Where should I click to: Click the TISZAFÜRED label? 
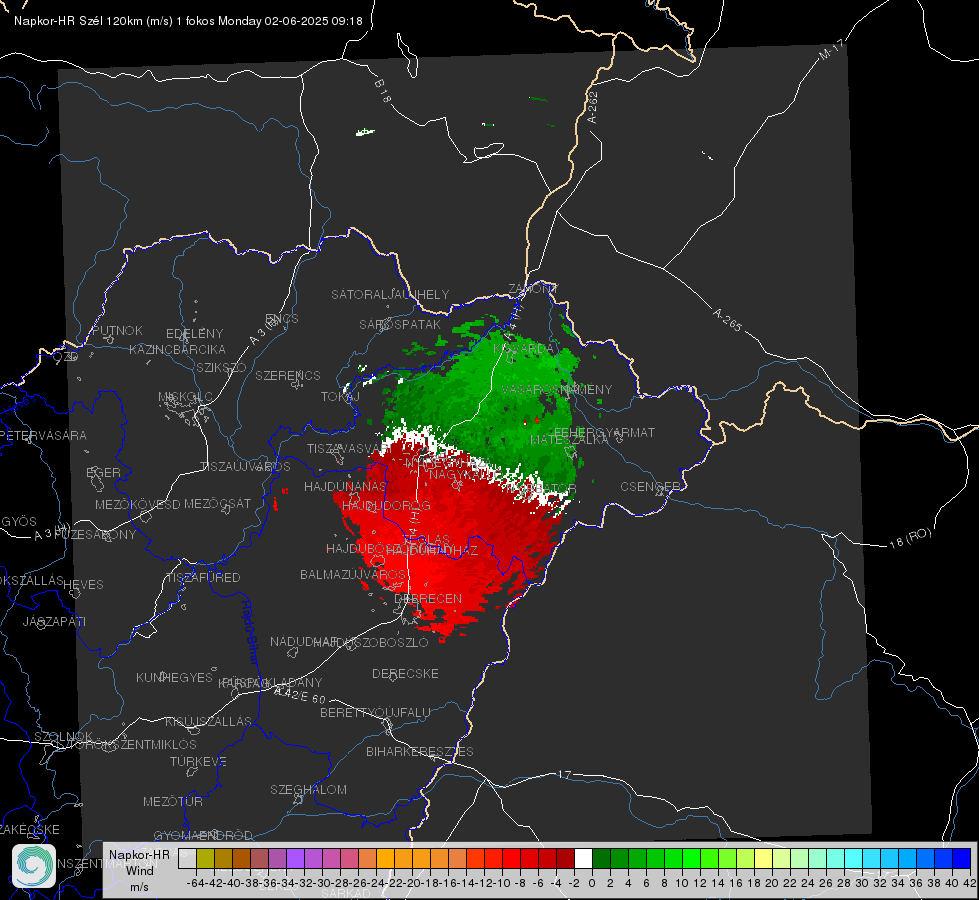(203, 578)
